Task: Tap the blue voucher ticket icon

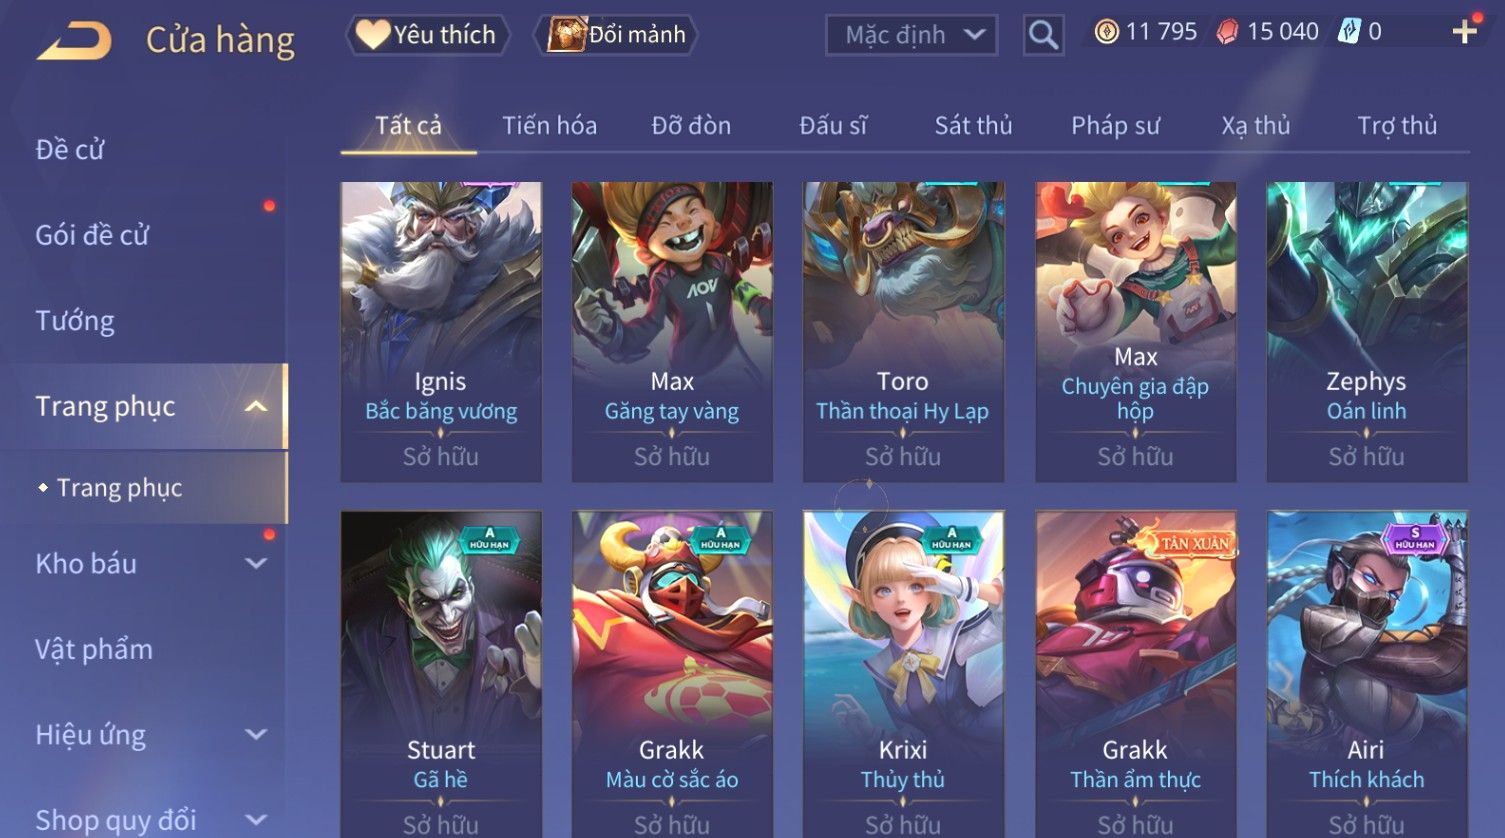Action: coord(1349,32)
